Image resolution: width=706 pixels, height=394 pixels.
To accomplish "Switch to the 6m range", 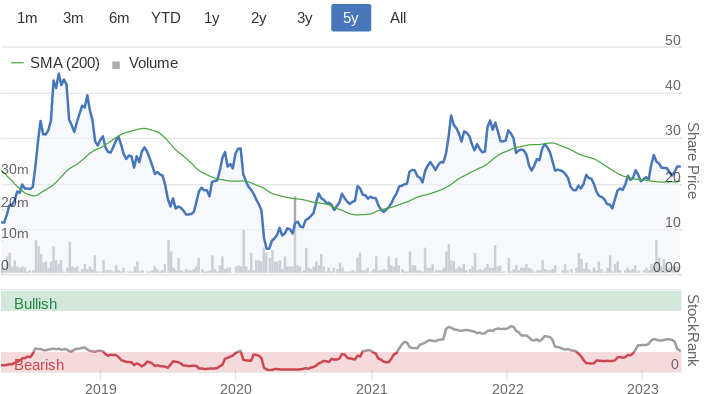I will pyautogui.click(x=119, y=18).
